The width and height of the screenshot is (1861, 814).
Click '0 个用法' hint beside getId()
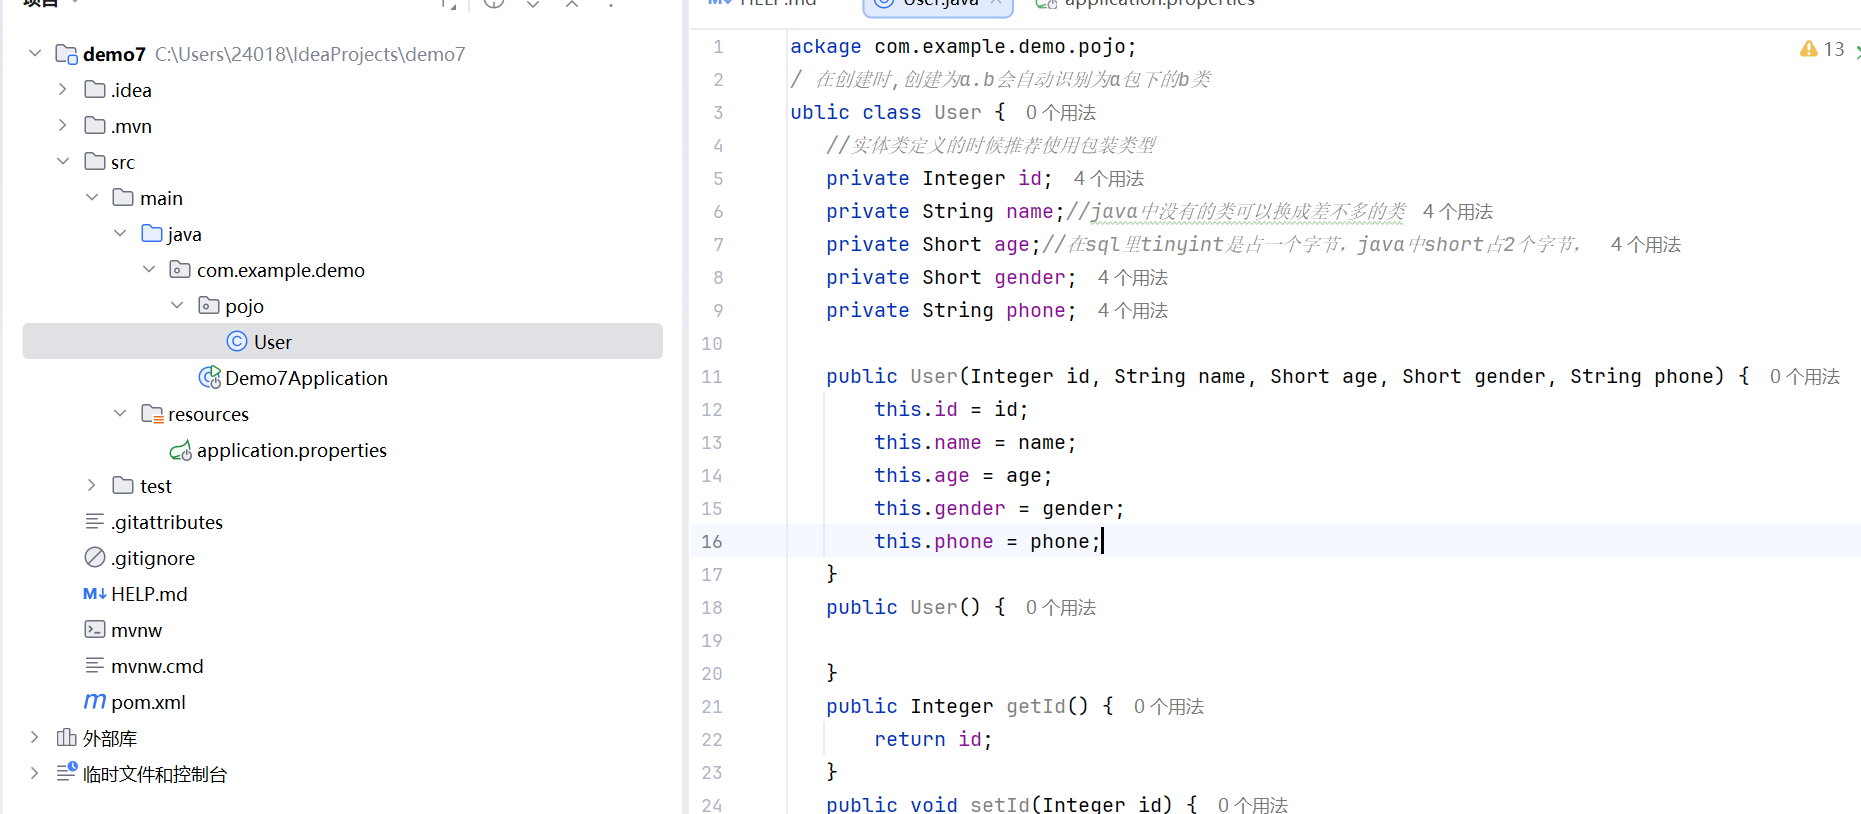1168,707
